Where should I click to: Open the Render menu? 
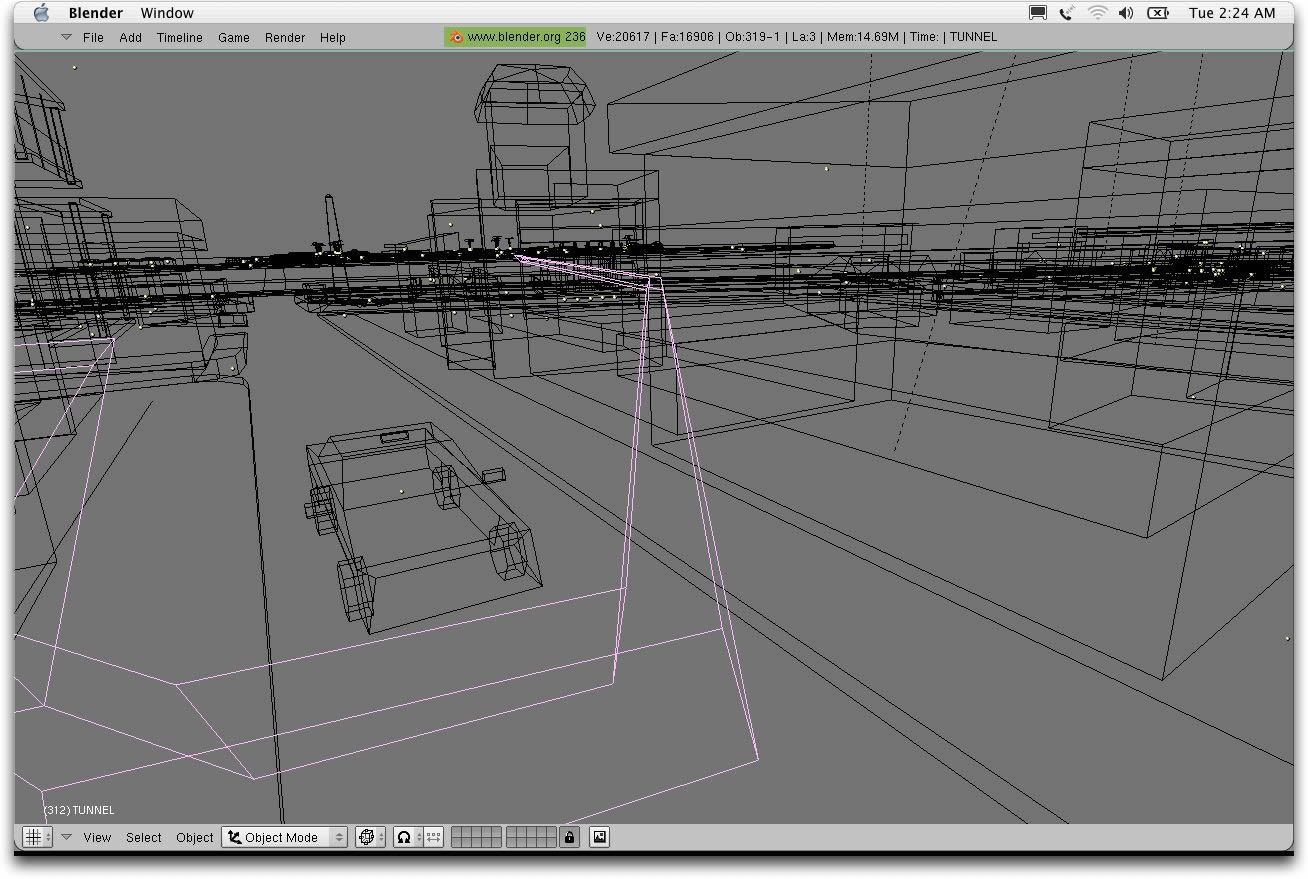click(x=285, y=37)
